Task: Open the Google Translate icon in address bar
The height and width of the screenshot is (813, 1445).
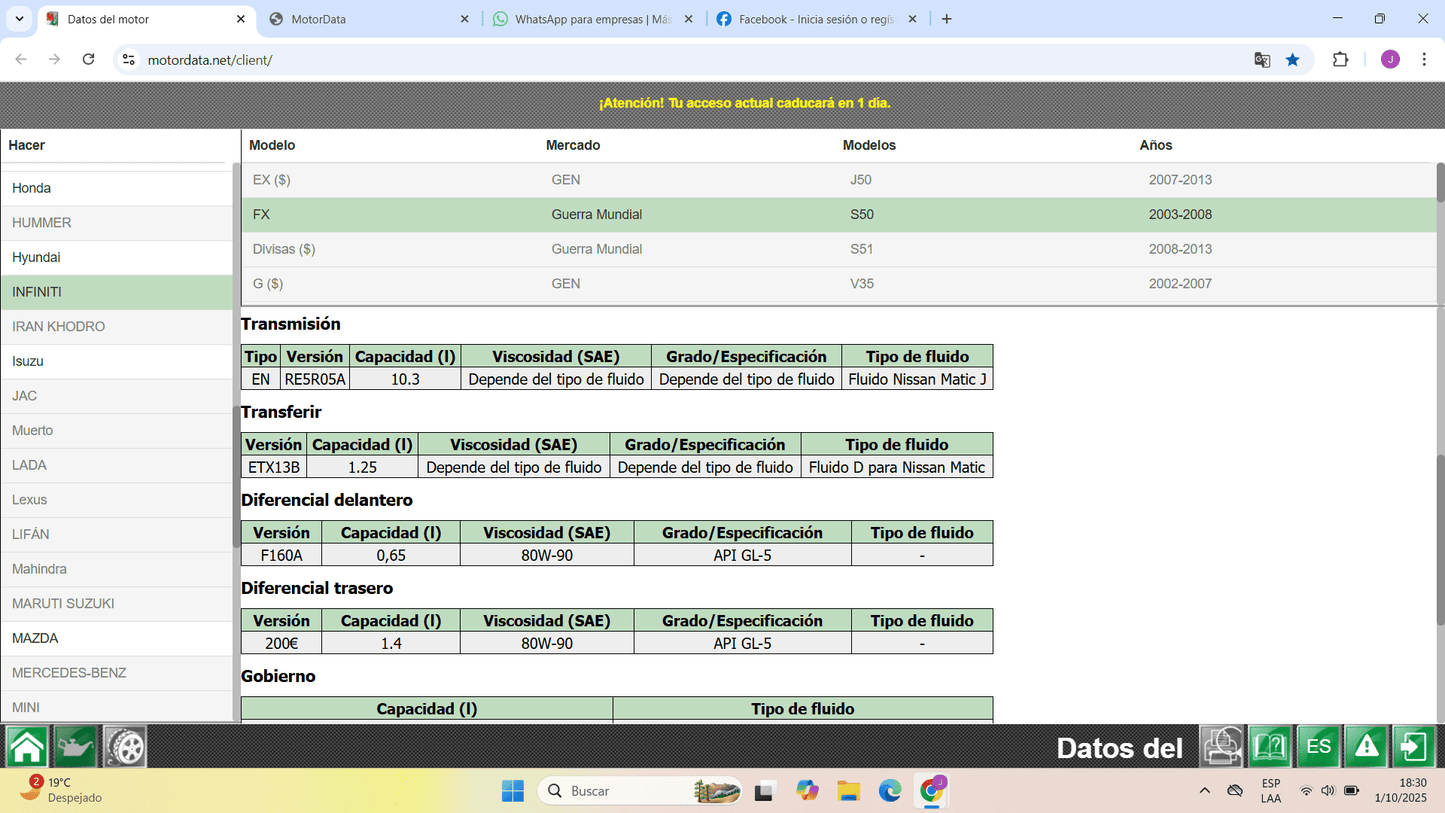Action: click(x=1262, y=60)
